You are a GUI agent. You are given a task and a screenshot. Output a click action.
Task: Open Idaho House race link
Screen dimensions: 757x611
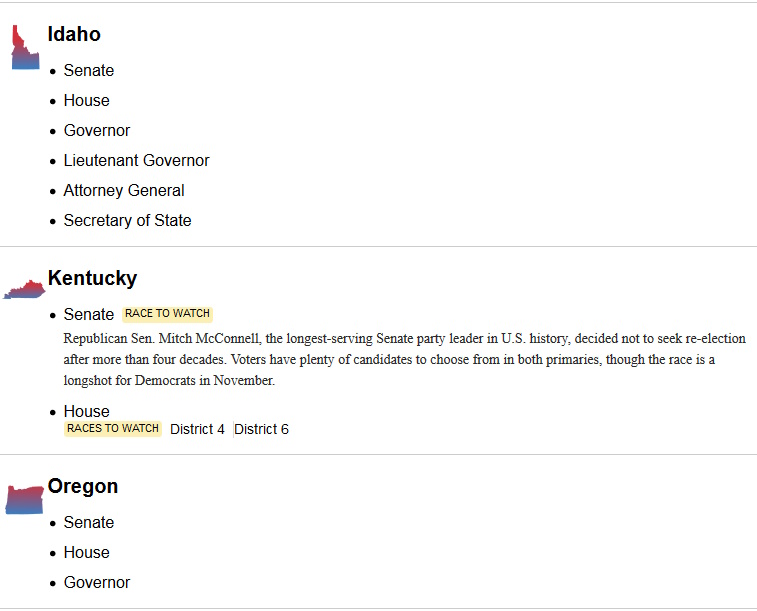click(x=87, y=100)
